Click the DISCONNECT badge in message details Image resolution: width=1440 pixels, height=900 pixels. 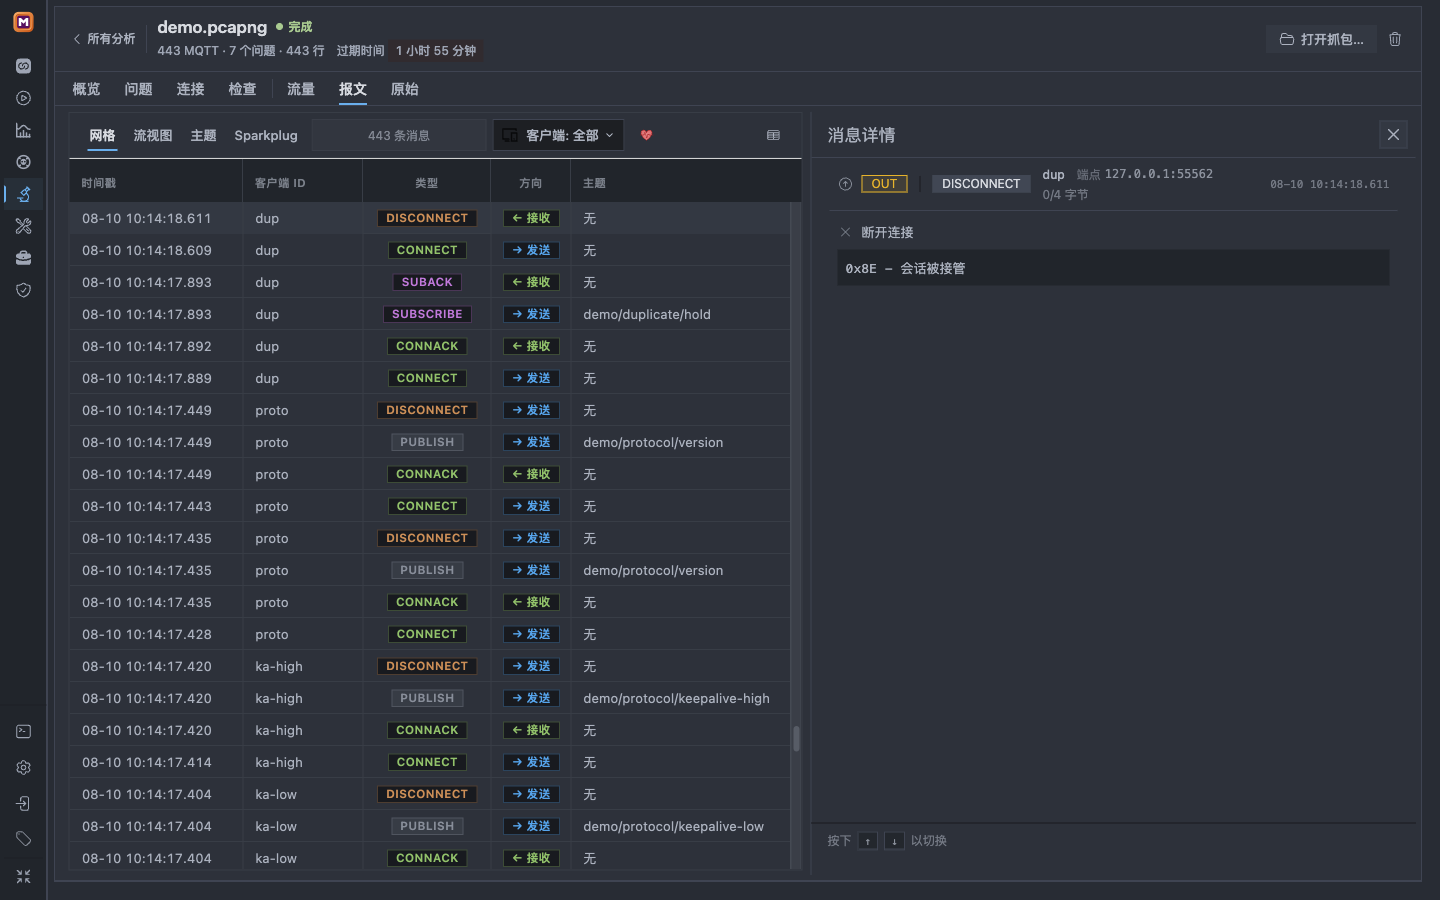(x=981, y=184)
